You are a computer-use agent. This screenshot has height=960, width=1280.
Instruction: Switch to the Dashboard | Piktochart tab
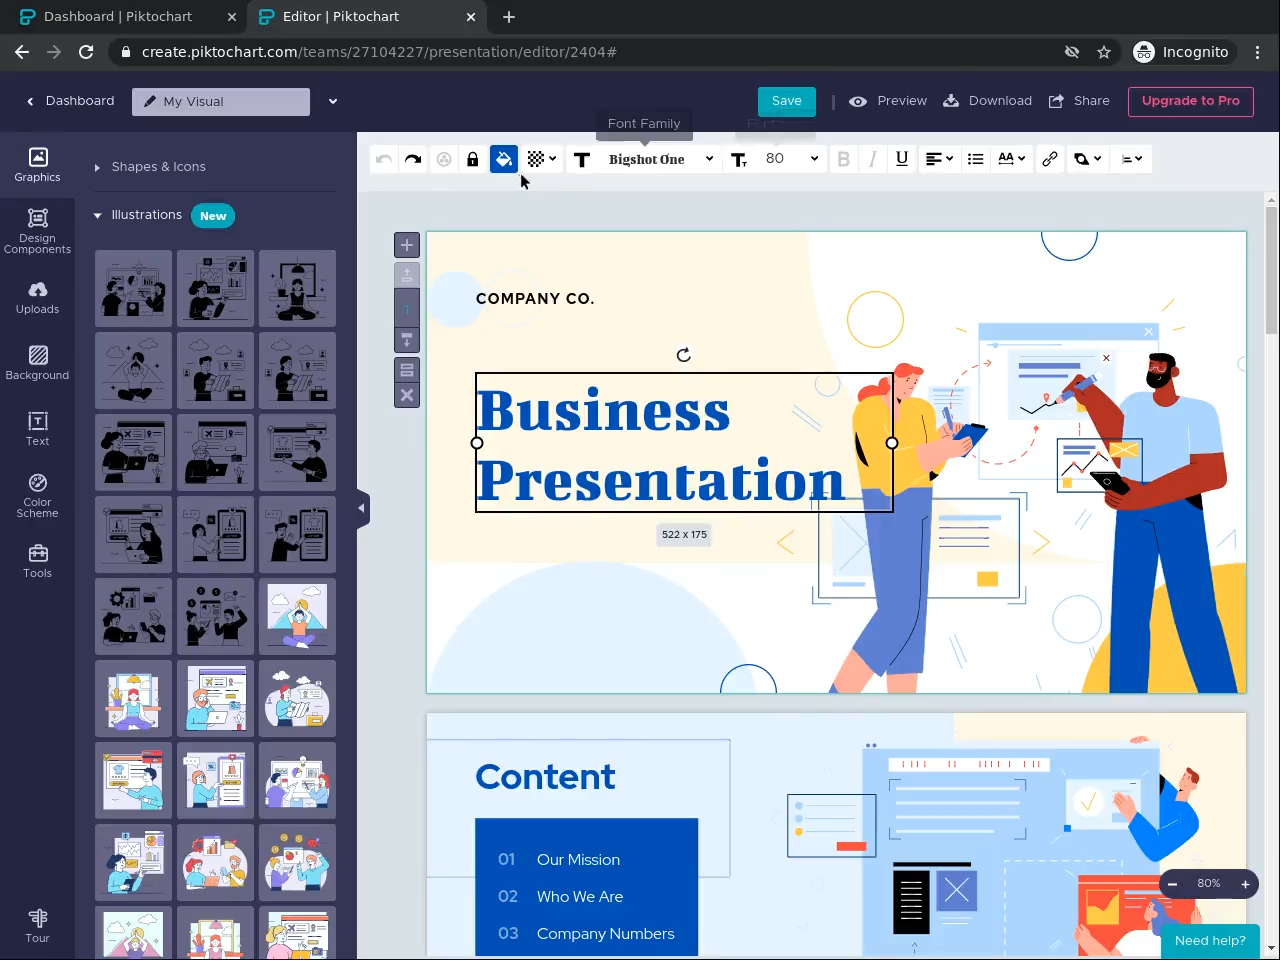click(x=118, y=17)
